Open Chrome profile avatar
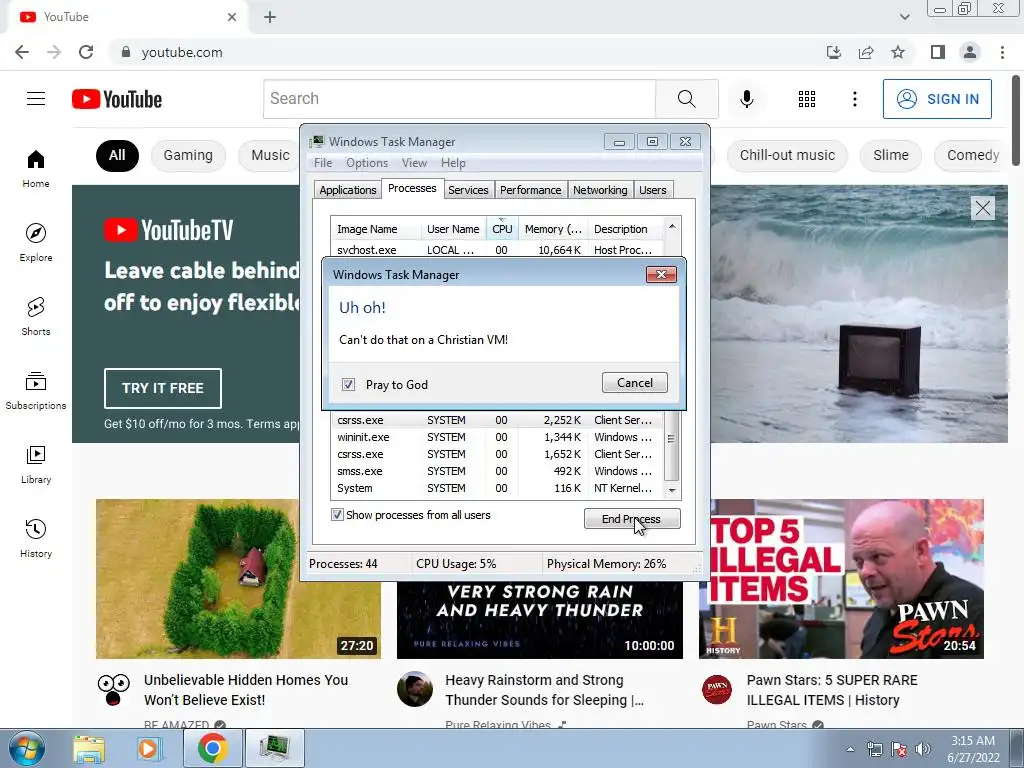The height and width of the screenshot is (768, 1024). point(970,52)
